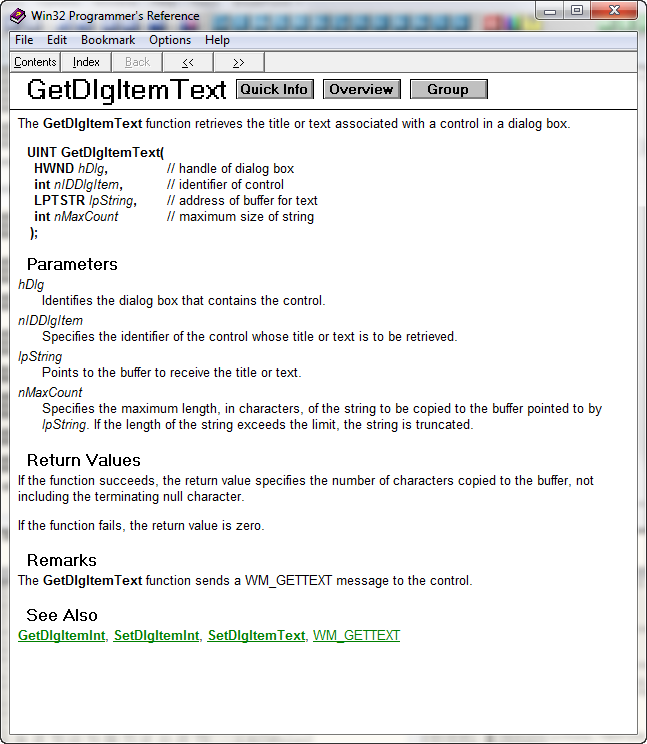The height and width of the screenshot is (744, 647).
Task: Open the Bookmark menu
Action: point(108,40)
